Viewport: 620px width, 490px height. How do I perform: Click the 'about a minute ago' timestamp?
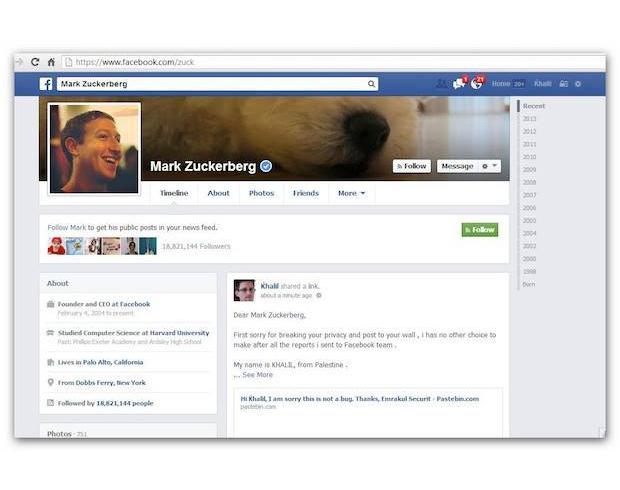286,295
